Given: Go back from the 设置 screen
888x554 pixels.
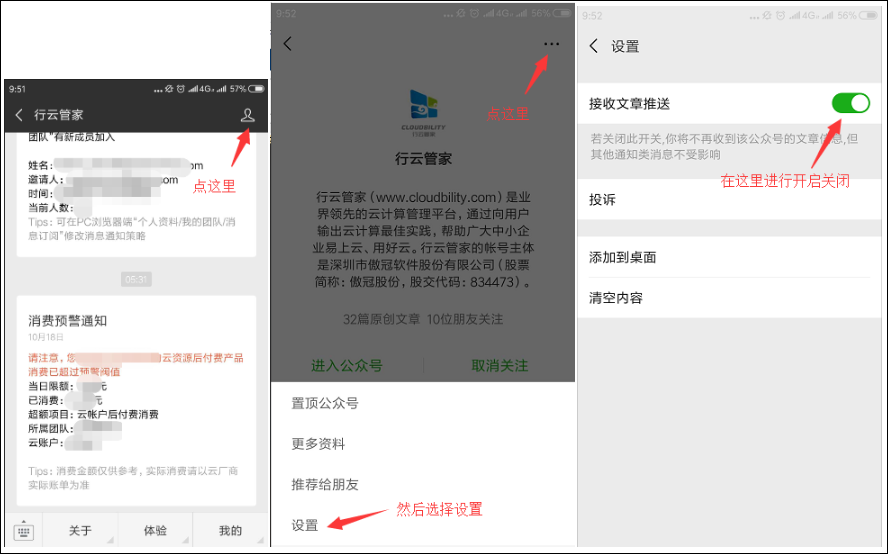Looking at the screenshot, I should (x=594, y=46).
